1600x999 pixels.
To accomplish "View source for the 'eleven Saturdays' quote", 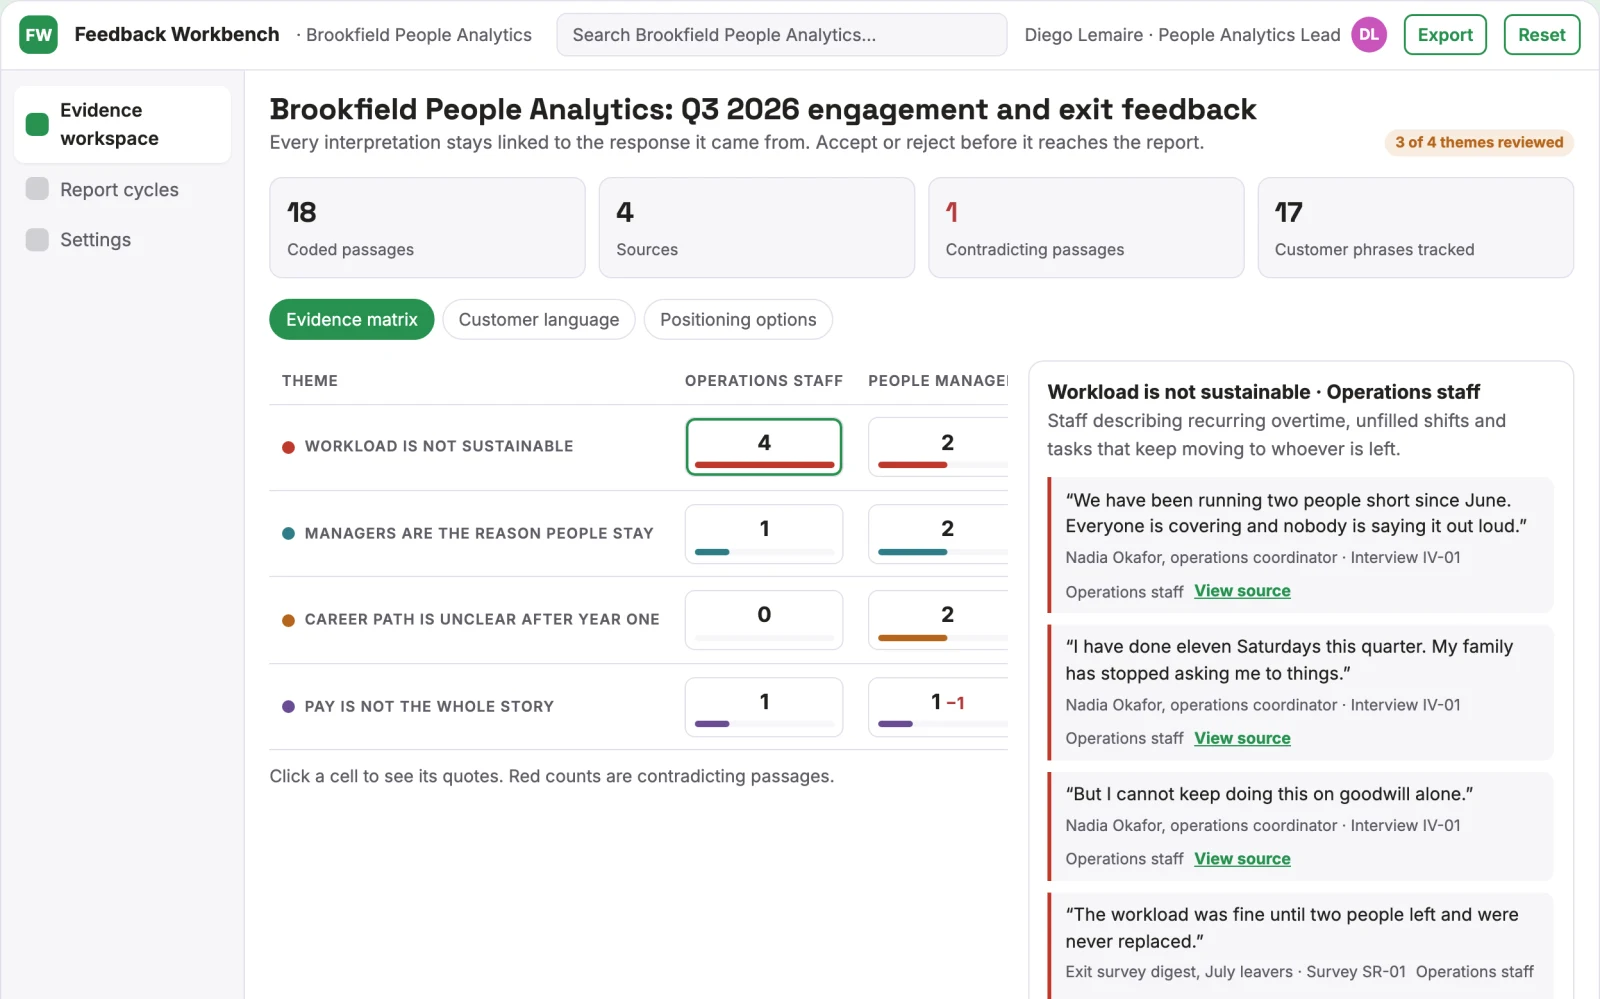I will click(x=1242, y=738).
